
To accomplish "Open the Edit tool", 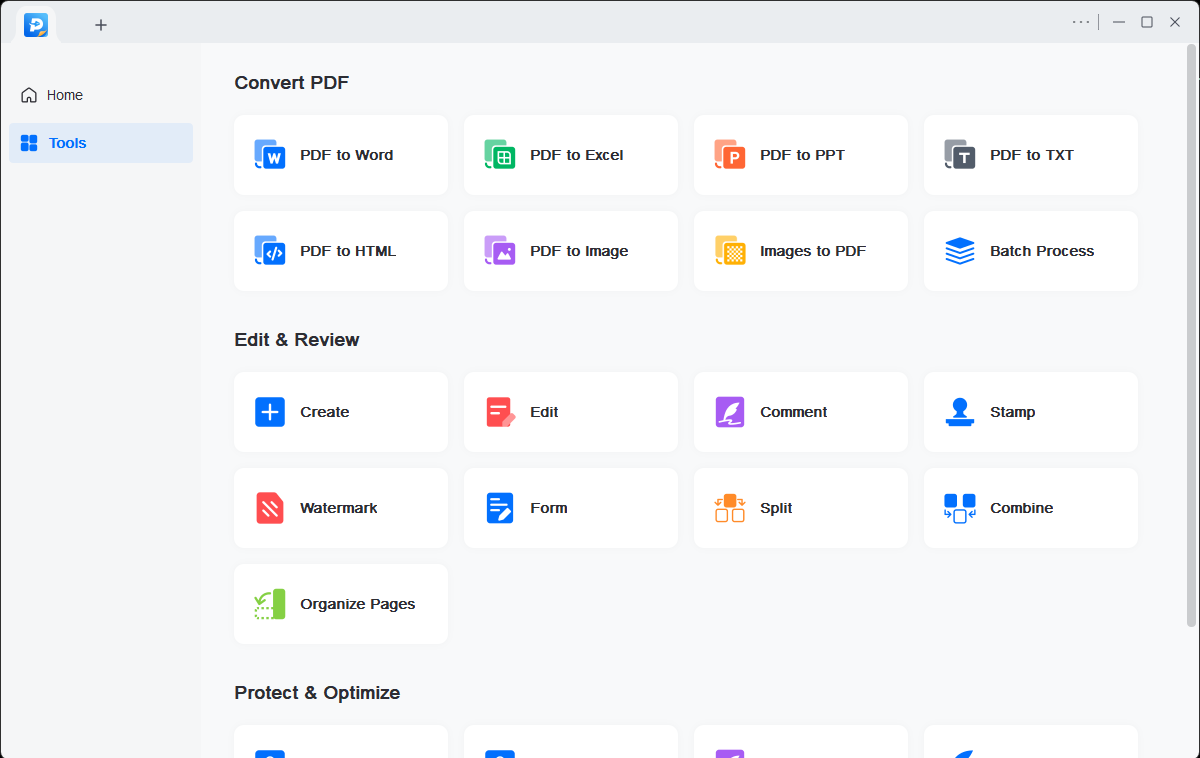I will click(570, 412).
